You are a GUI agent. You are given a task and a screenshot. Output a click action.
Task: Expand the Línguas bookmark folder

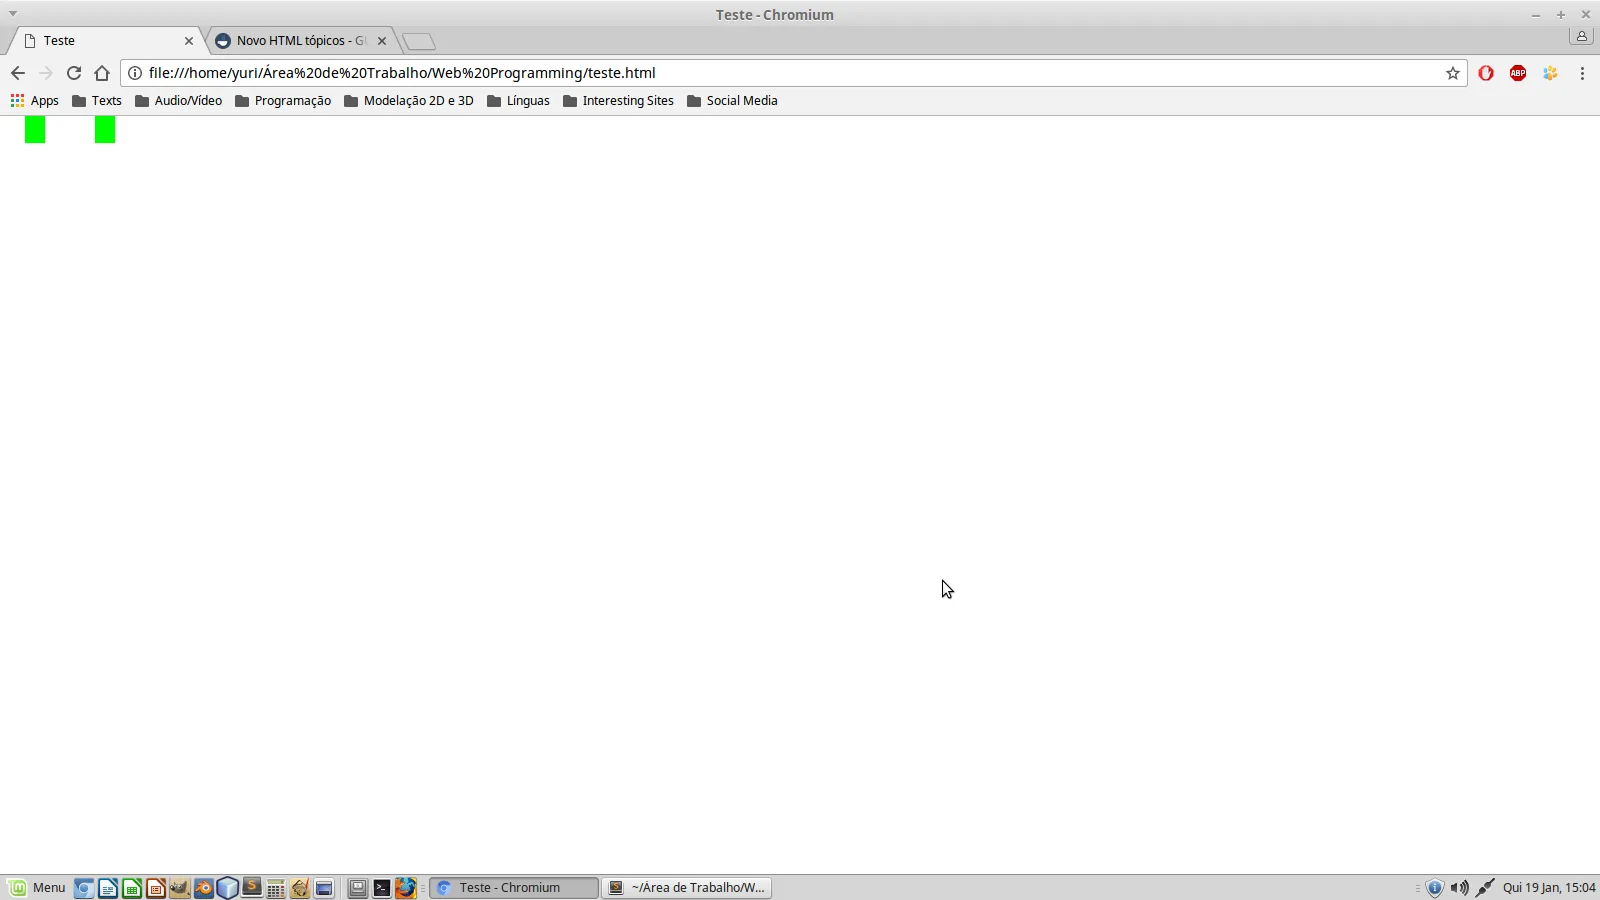tap(518, 101)
